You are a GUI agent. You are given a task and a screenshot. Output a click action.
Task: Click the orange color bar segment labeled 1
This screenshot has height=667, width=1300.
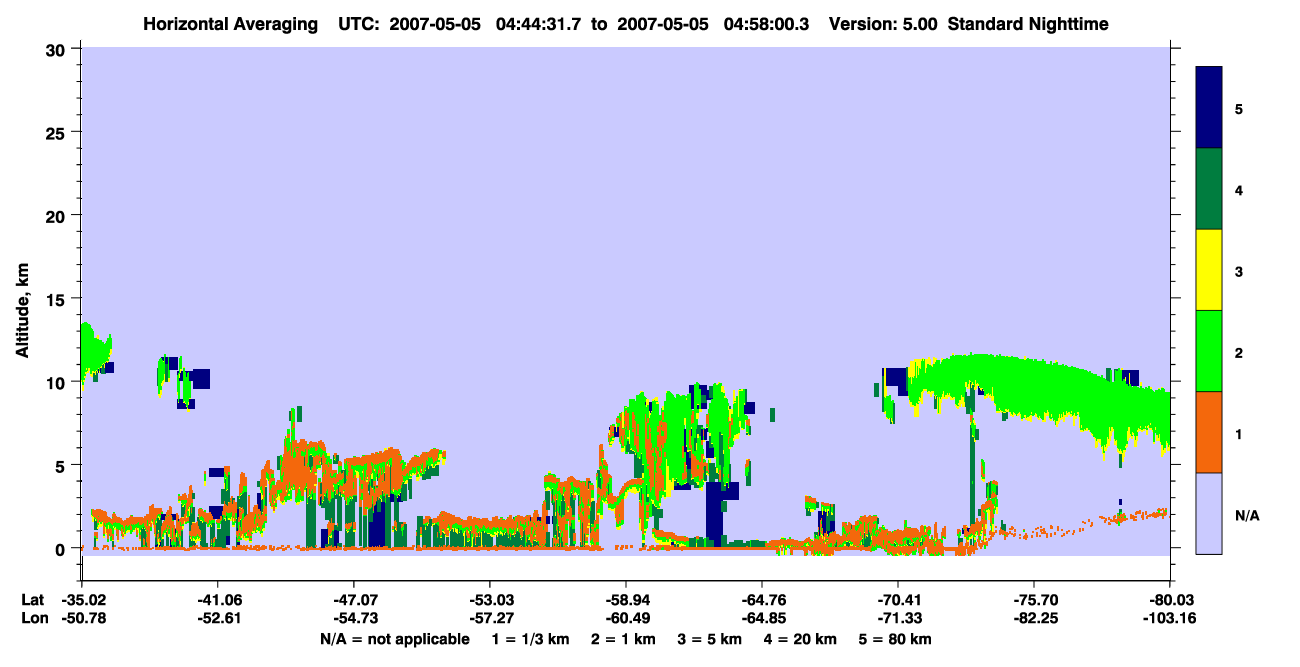coord(1209,432)
